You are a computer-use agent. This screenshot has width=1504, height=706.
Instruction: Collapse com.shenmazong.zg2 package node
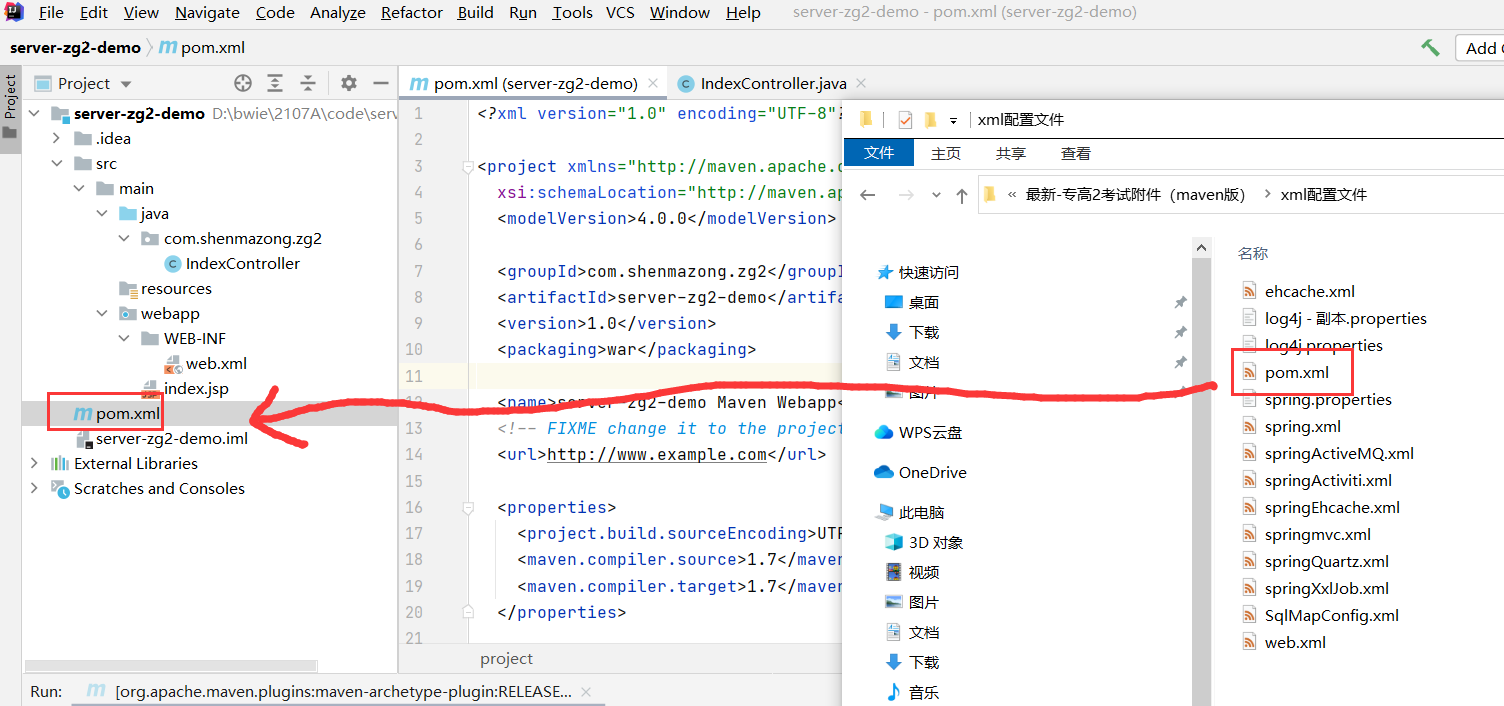(x=124, y=239)
